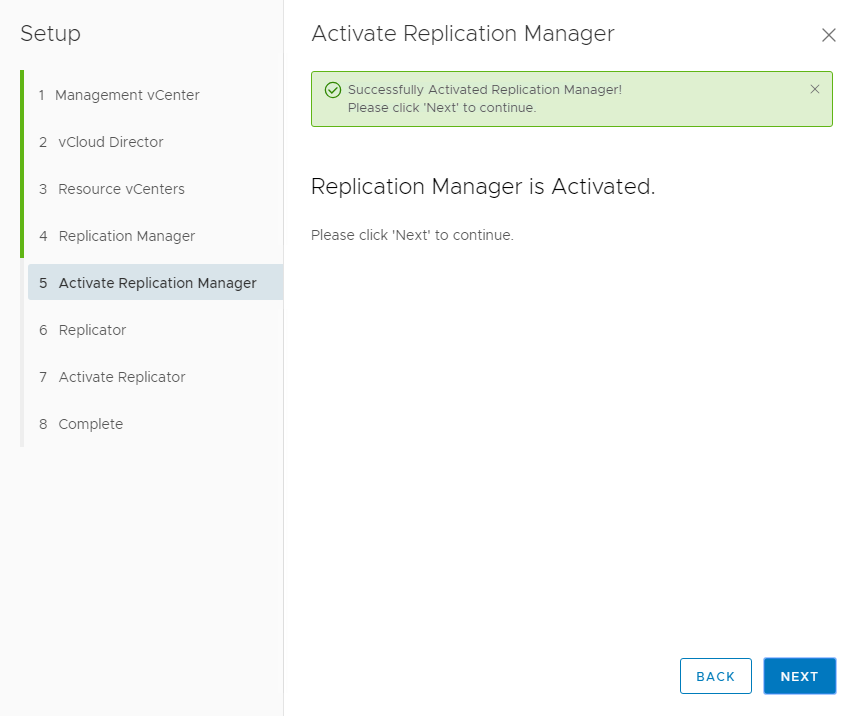Click the 'Replication Manager is Activated.' heading
858x716 pixels.
coord(483,187)
